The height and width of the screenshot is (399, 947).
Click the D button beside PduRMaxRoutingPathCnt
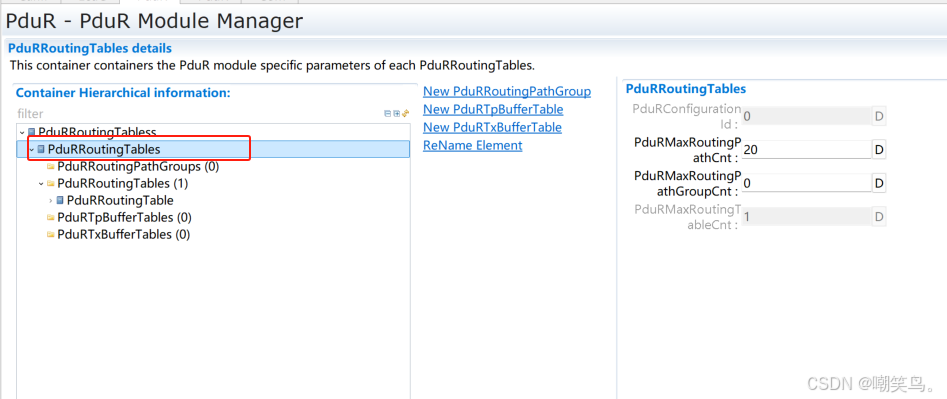879,150
